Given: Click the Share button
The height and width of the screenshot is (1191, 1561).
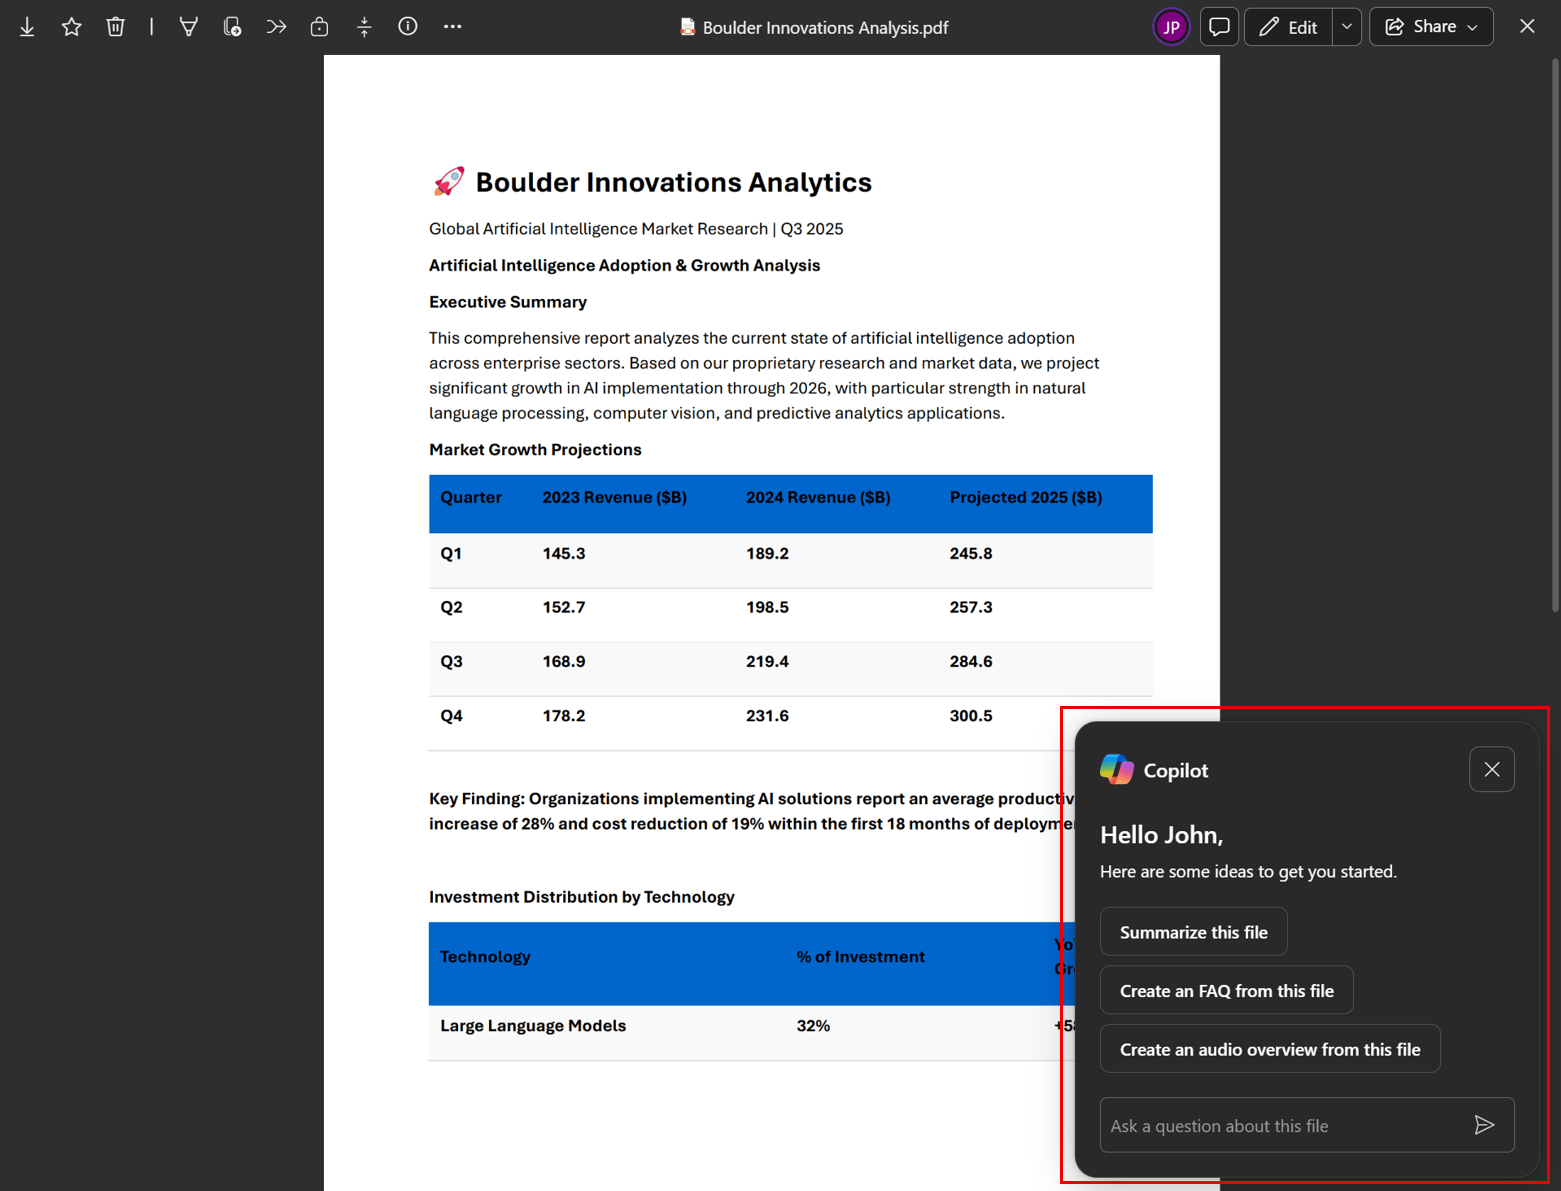Looking at the screenshot, I should pyautogui.click(x=1422, y=26).
